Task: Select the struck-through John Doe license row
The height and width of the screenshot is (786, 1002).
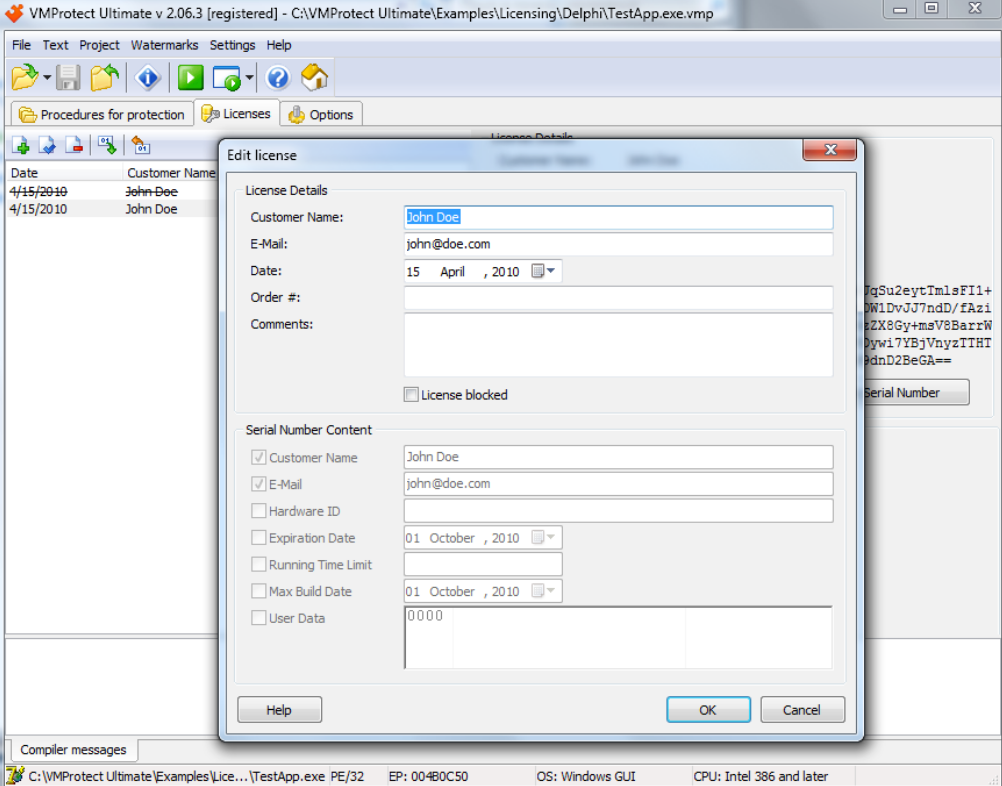Action: point(112,191)
